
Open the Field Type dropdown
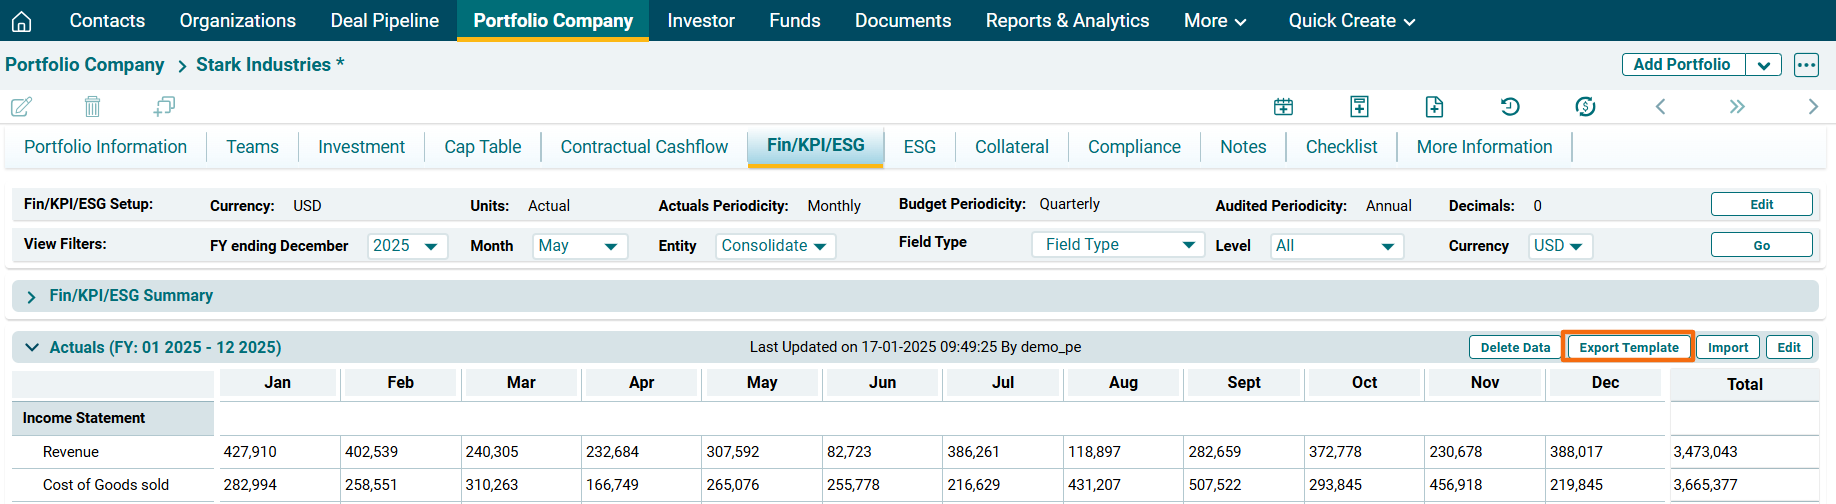1117,245
